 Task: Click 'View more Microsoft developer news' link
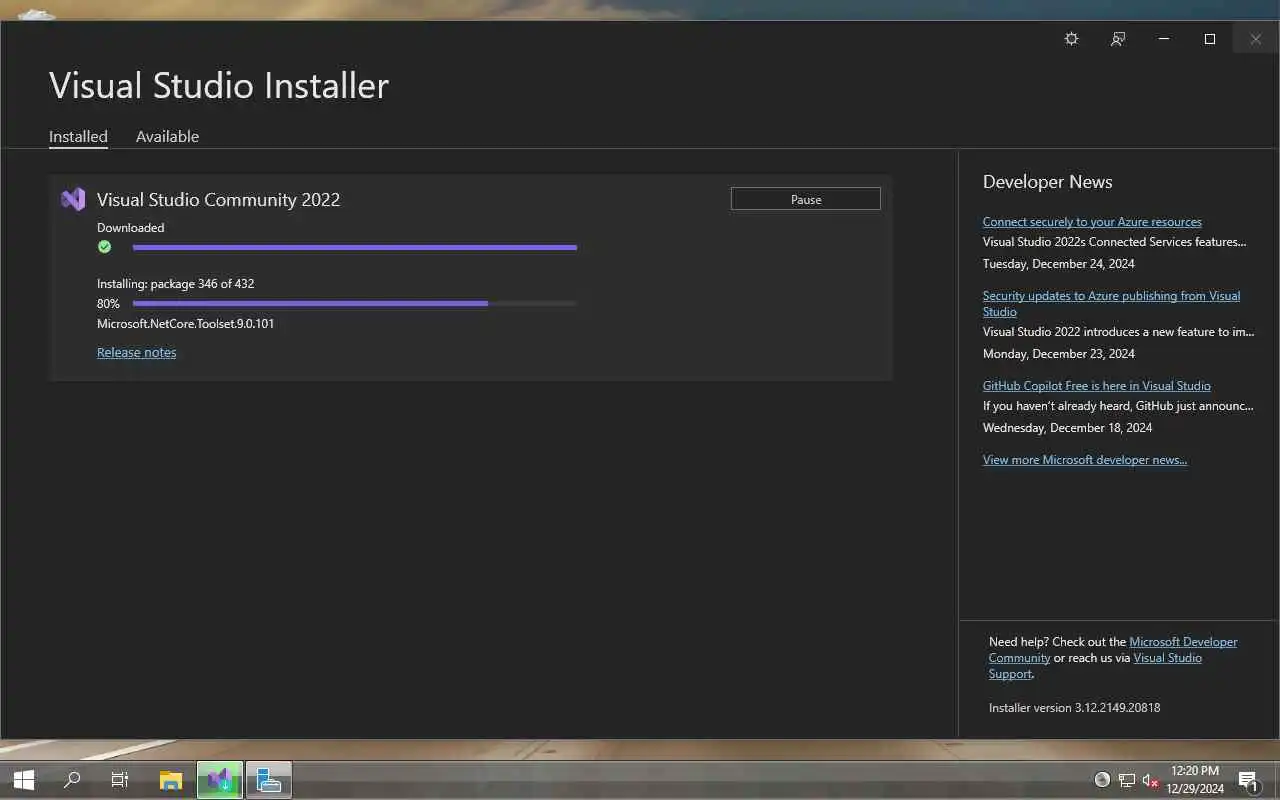click(x=1085, y=460)
